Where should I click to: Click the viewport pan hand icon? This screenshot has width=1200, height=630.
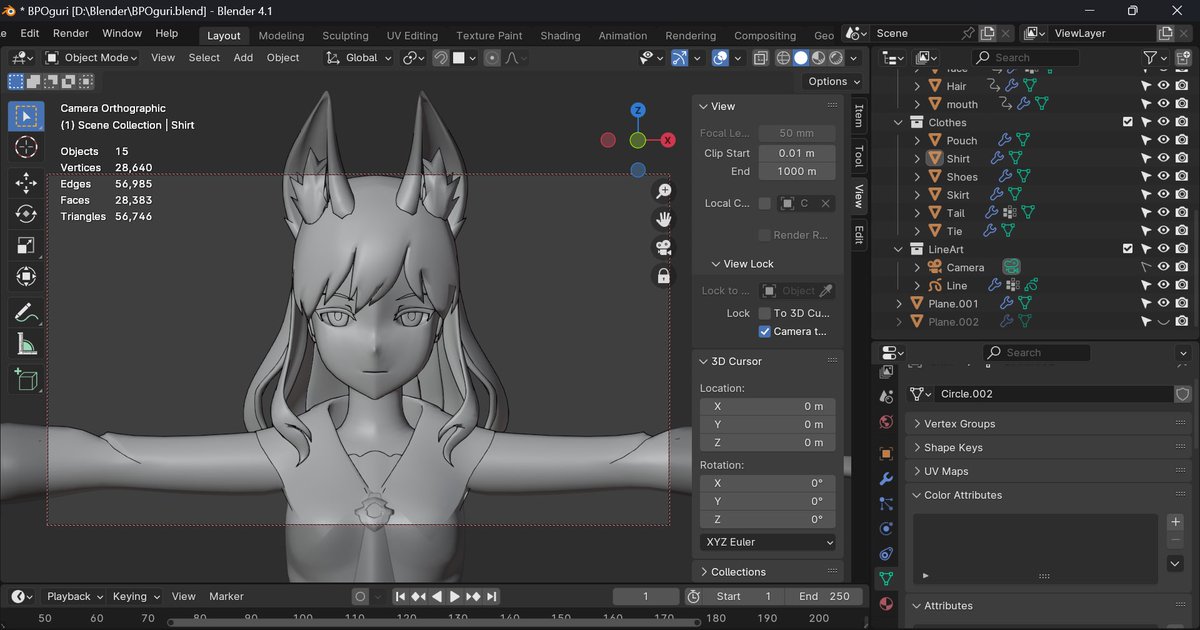click(664, 219)
